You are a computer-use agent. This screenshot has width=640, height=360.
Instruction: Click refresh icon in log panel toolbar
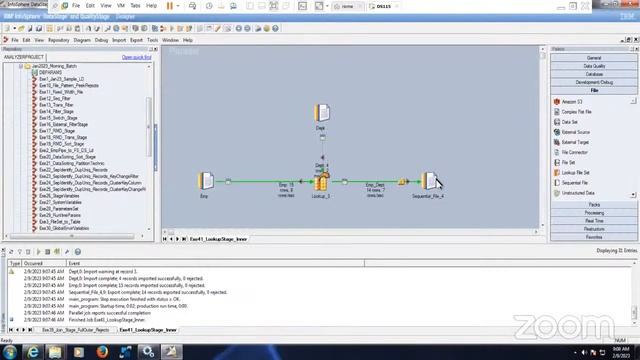(11, 252)
